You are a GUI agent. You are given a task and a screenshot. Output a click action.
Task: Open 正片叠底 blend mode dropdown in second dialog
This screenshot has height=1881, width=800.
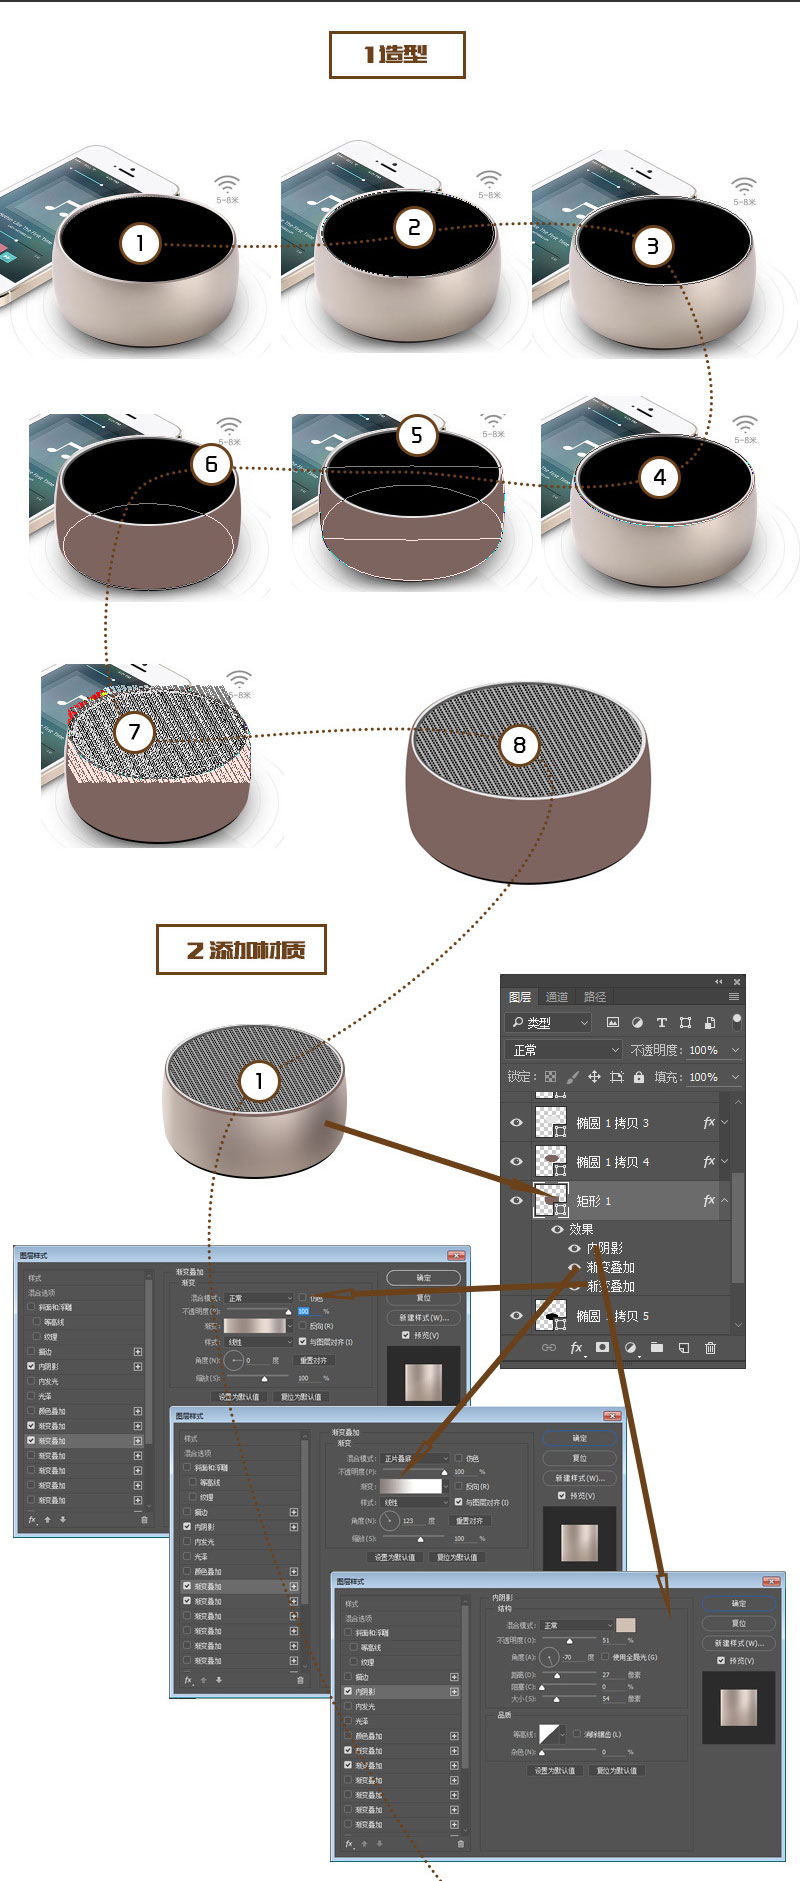coord(415,1458)
